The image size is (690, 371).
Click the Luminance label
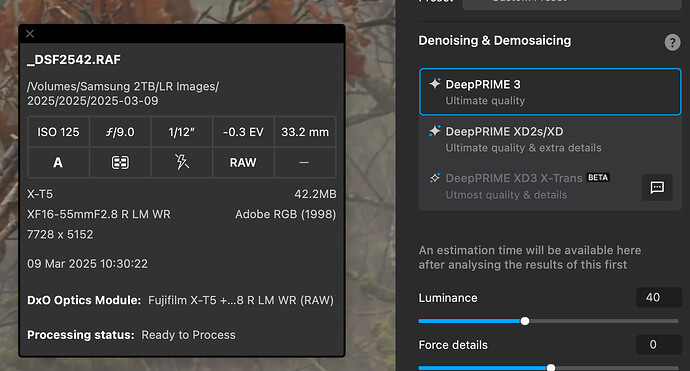coord(448,298)
